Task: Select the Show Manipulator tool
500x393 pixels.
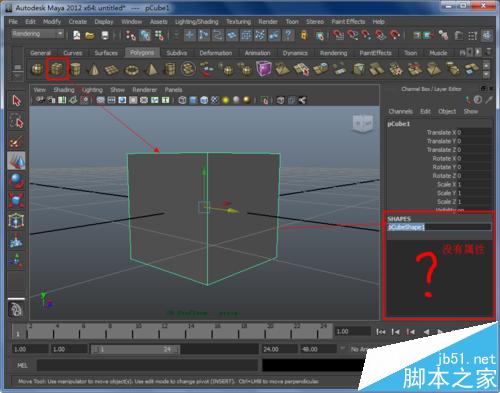Action: tap(16, 261)
